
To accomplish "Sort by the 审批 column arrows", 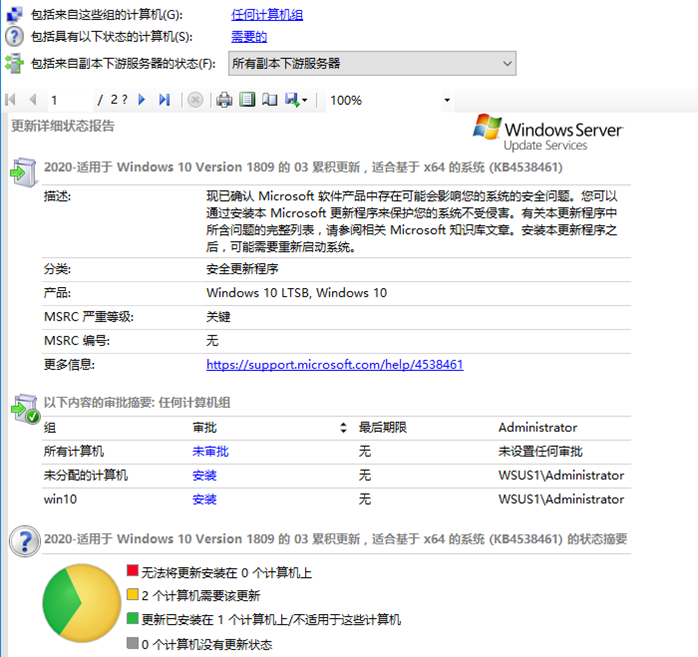I will pos(343,428).
